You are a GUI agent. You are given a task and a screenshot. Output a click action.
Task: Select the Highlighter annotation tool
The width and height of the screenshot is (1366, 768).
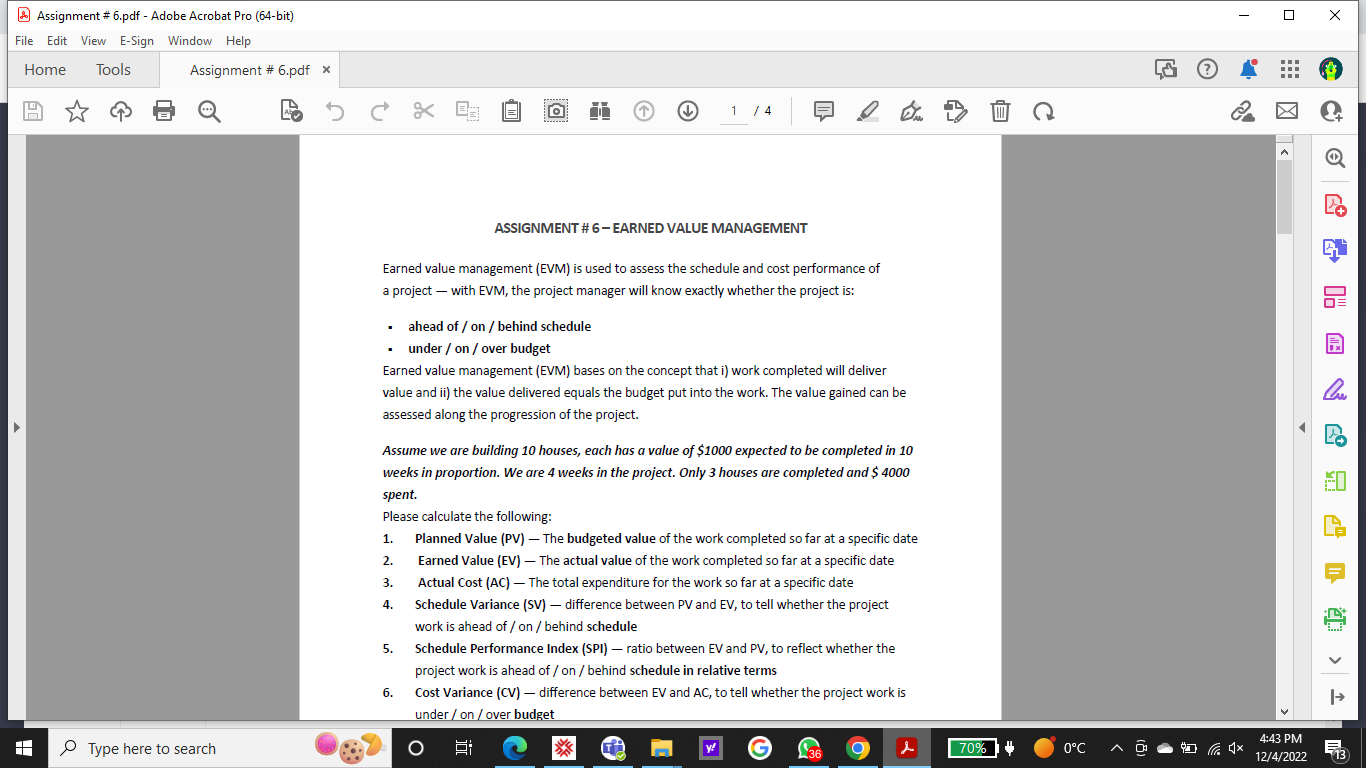(867, 111)
